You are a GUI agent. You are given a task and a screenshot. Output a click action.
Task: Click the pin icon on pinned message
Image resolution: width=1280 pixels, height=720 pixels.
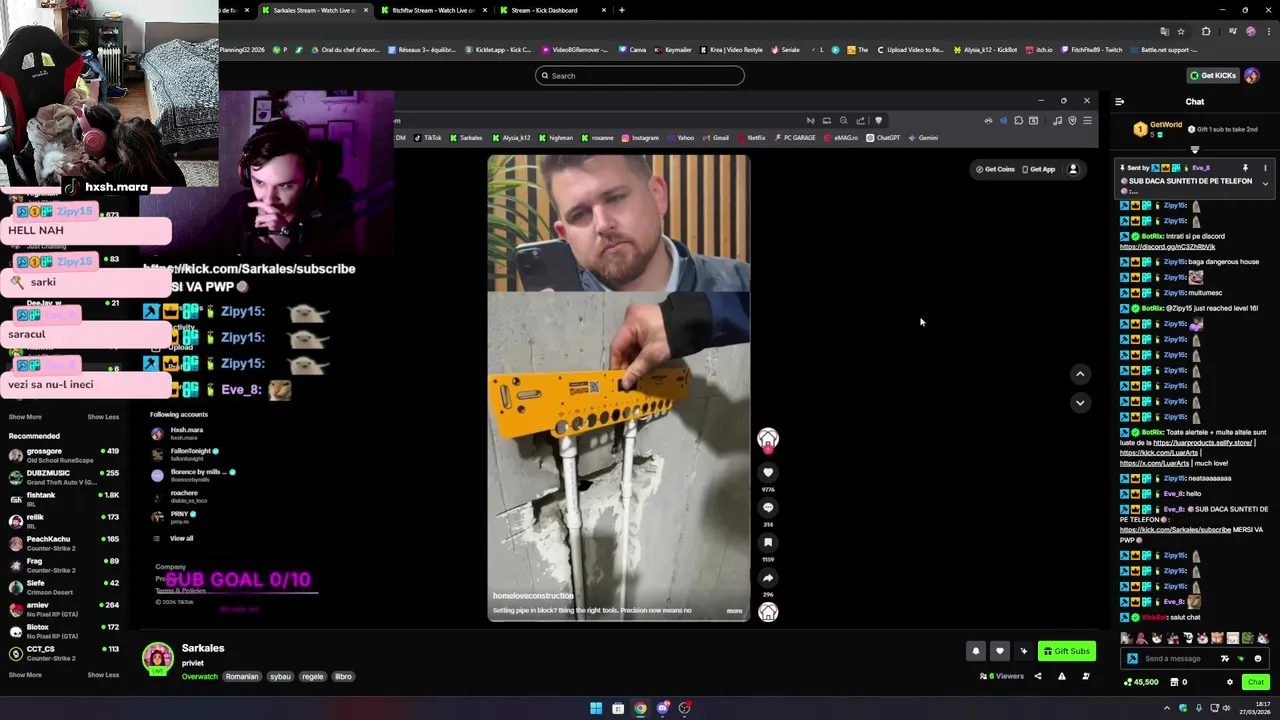(x=1245, y=168)
